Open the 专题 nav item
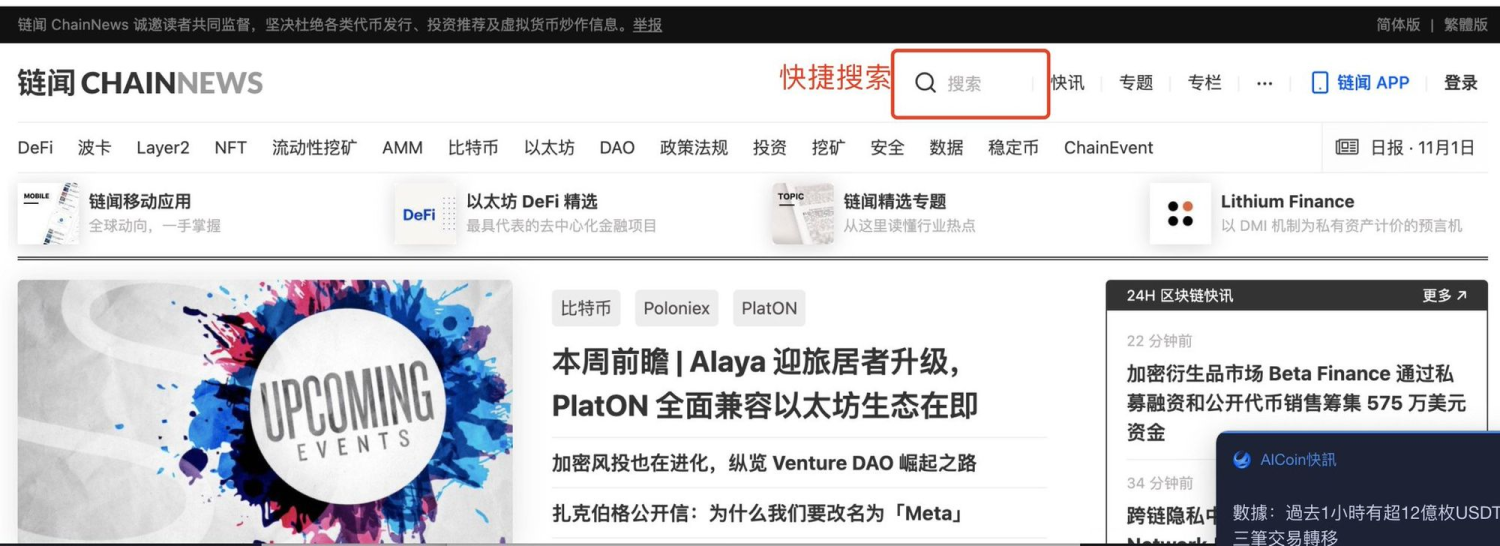 pos(1136,83)
